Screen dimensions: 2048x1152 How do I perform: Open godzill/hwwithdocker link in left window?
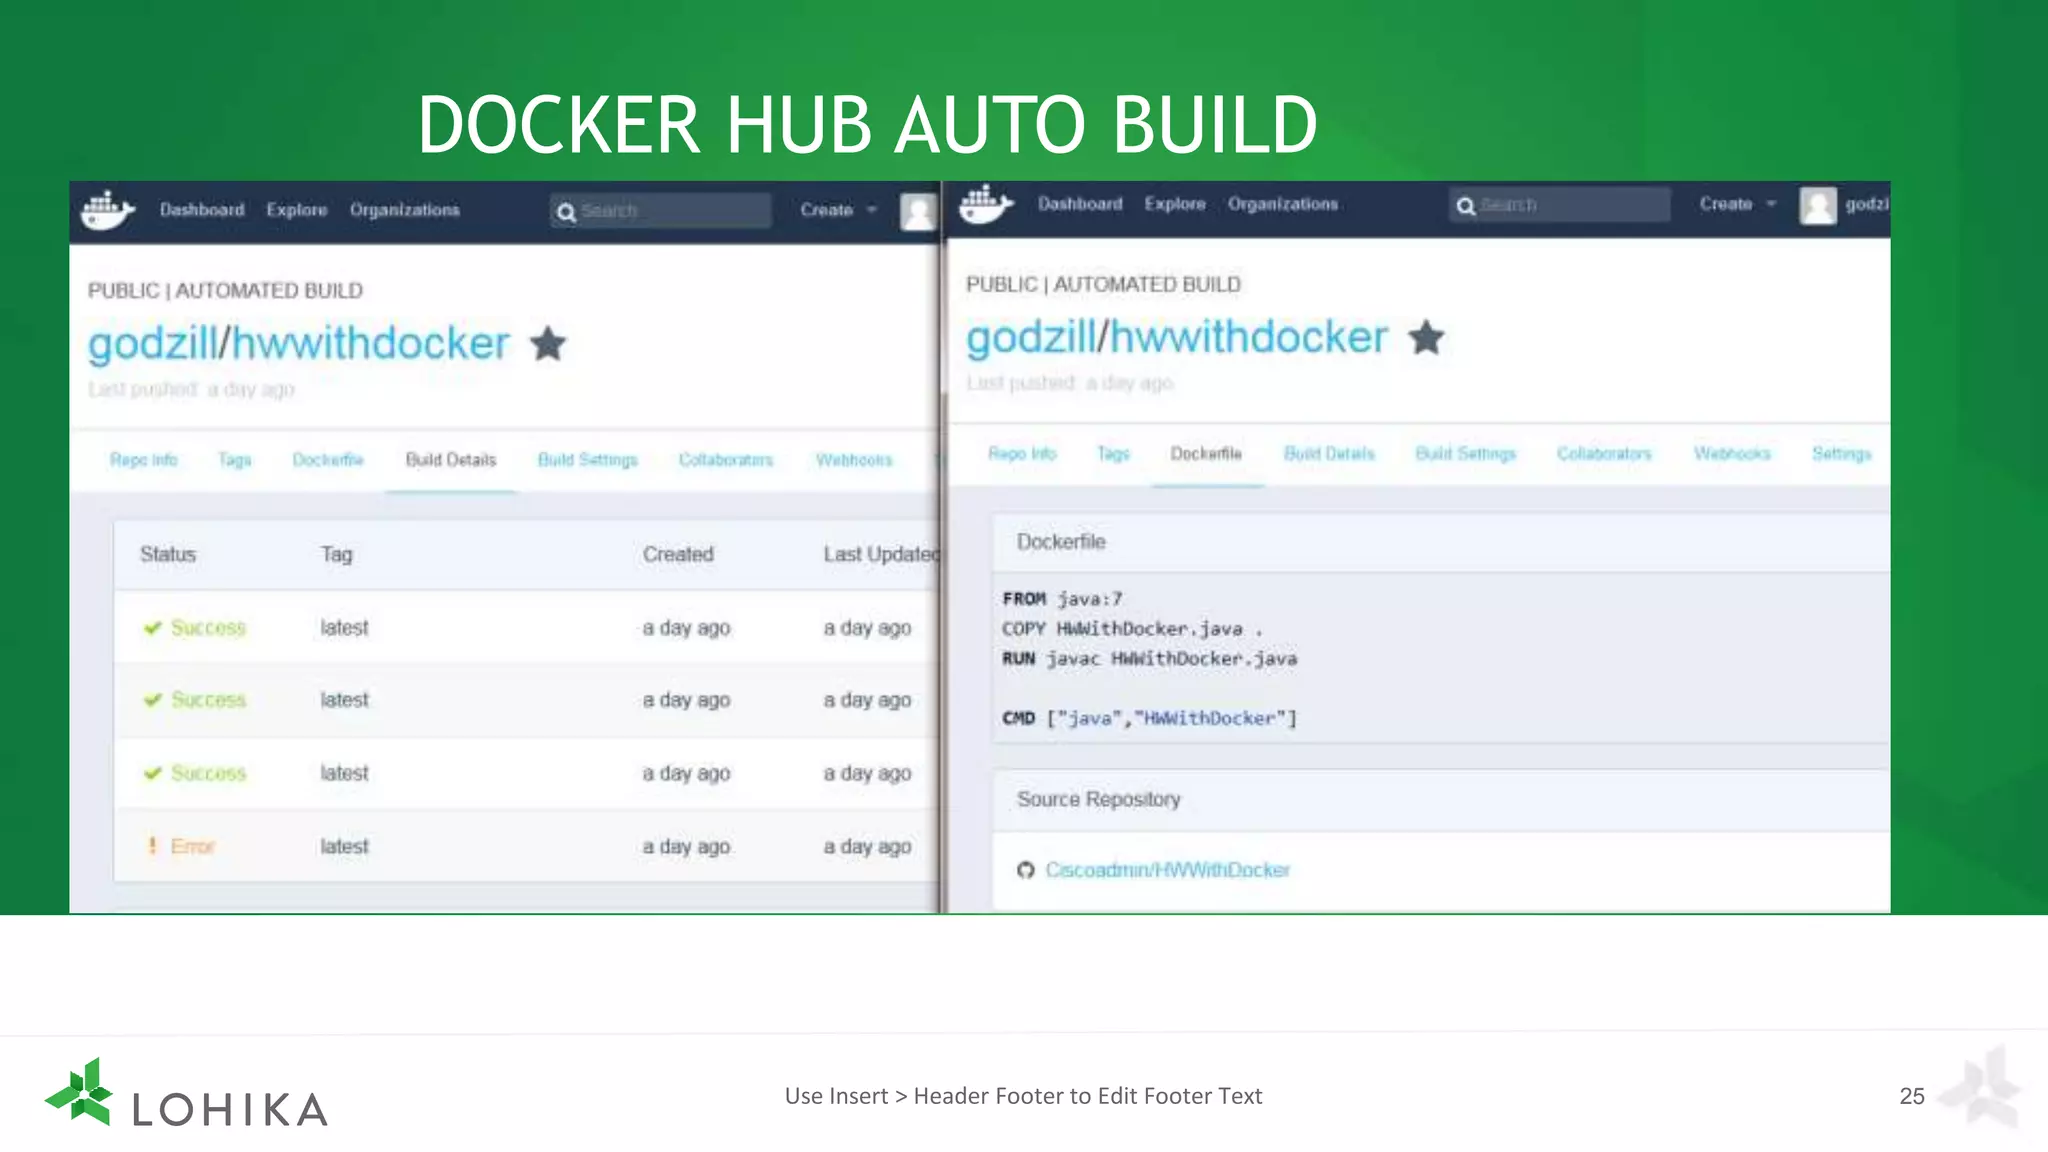click(x=298, y=344)
